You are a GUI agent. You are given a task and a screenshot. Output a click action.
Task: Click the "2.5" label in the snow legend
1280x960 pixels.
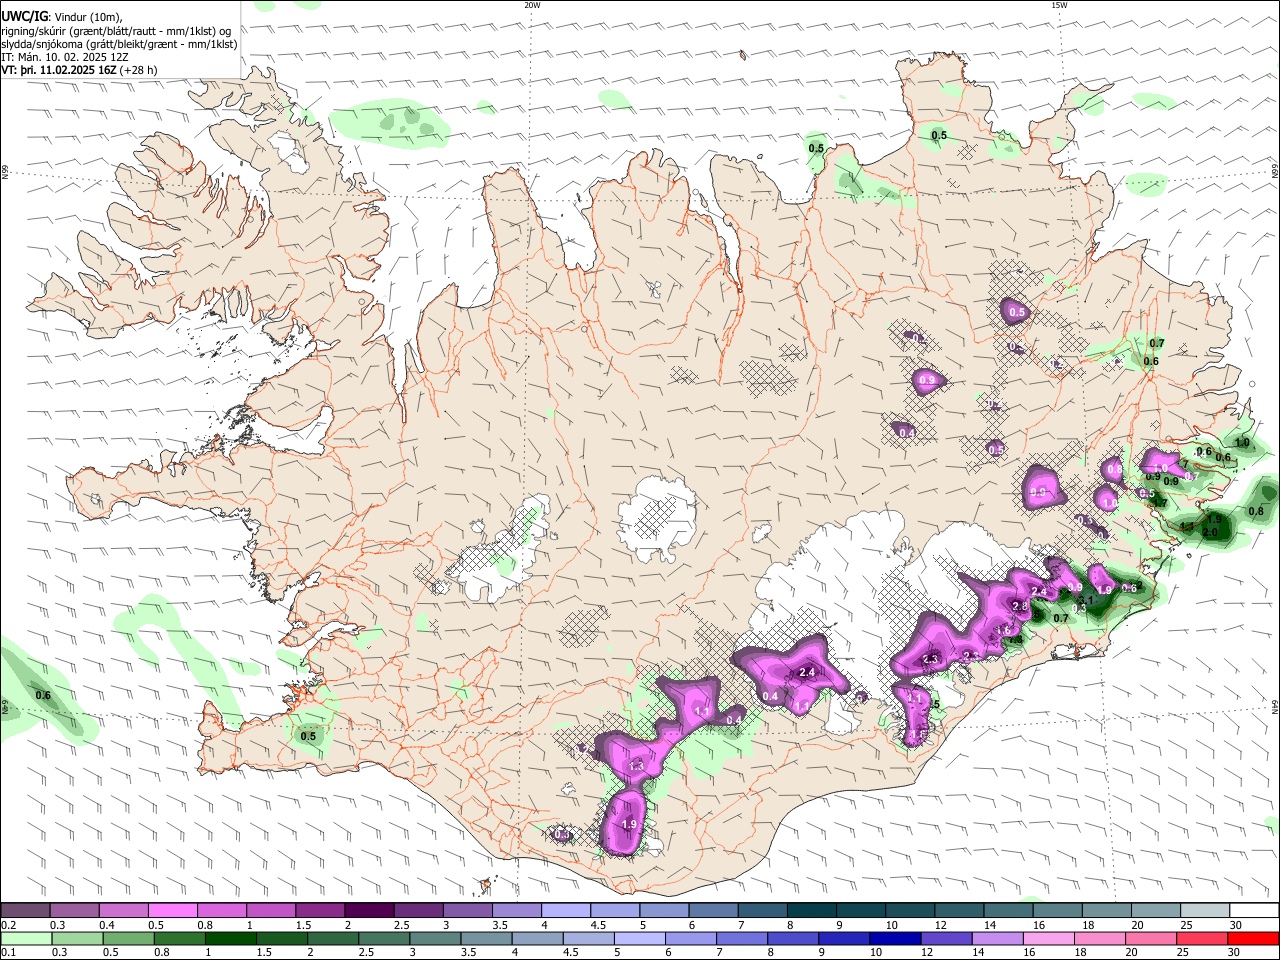[x=402, y=925]
